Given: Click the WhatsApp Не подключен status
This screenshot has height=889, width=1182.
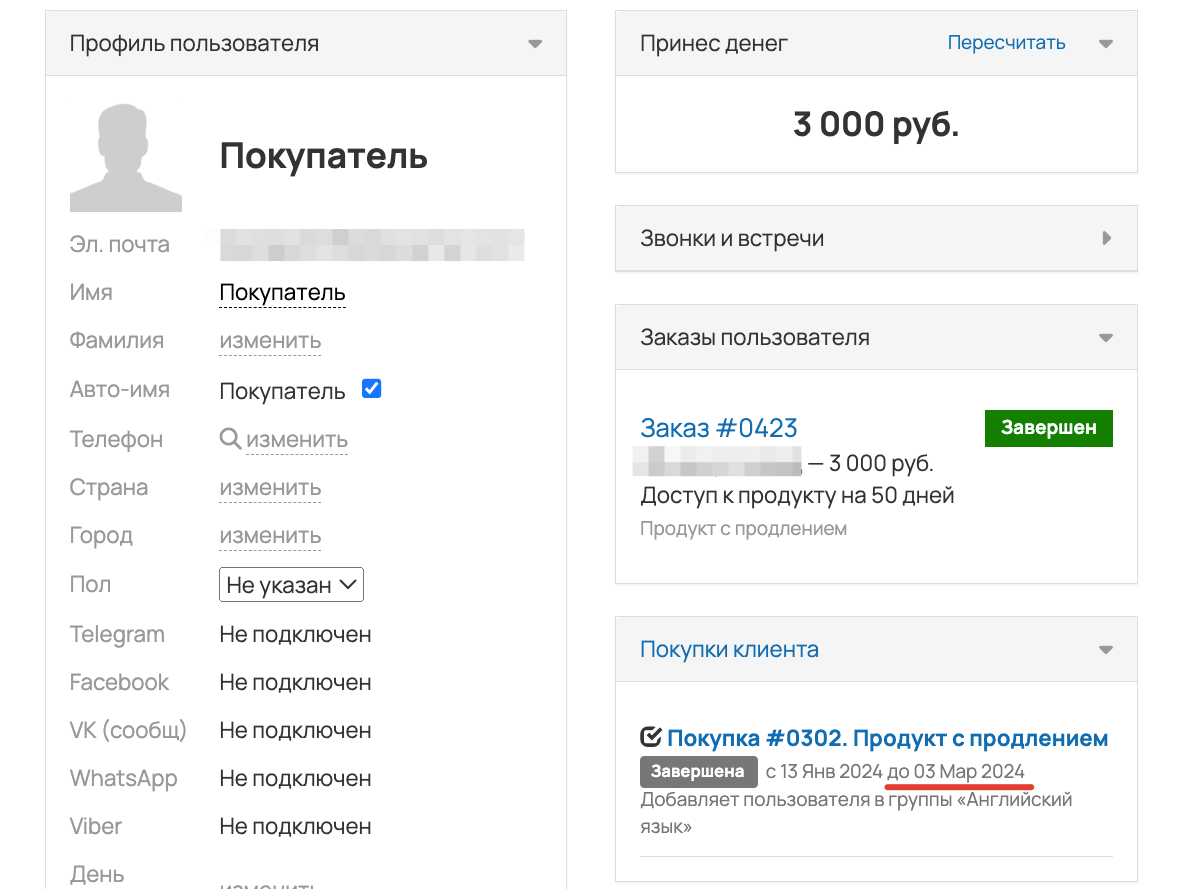Looking at the screenshot, I should point(296,779).
